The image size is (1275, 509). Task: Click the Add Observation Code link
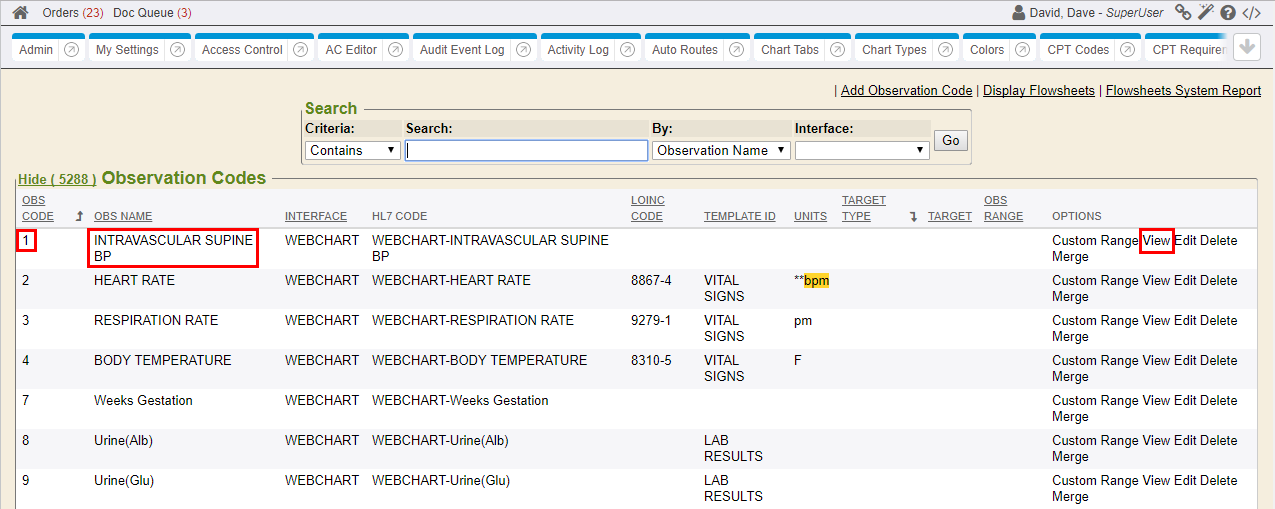pos(906,91)
